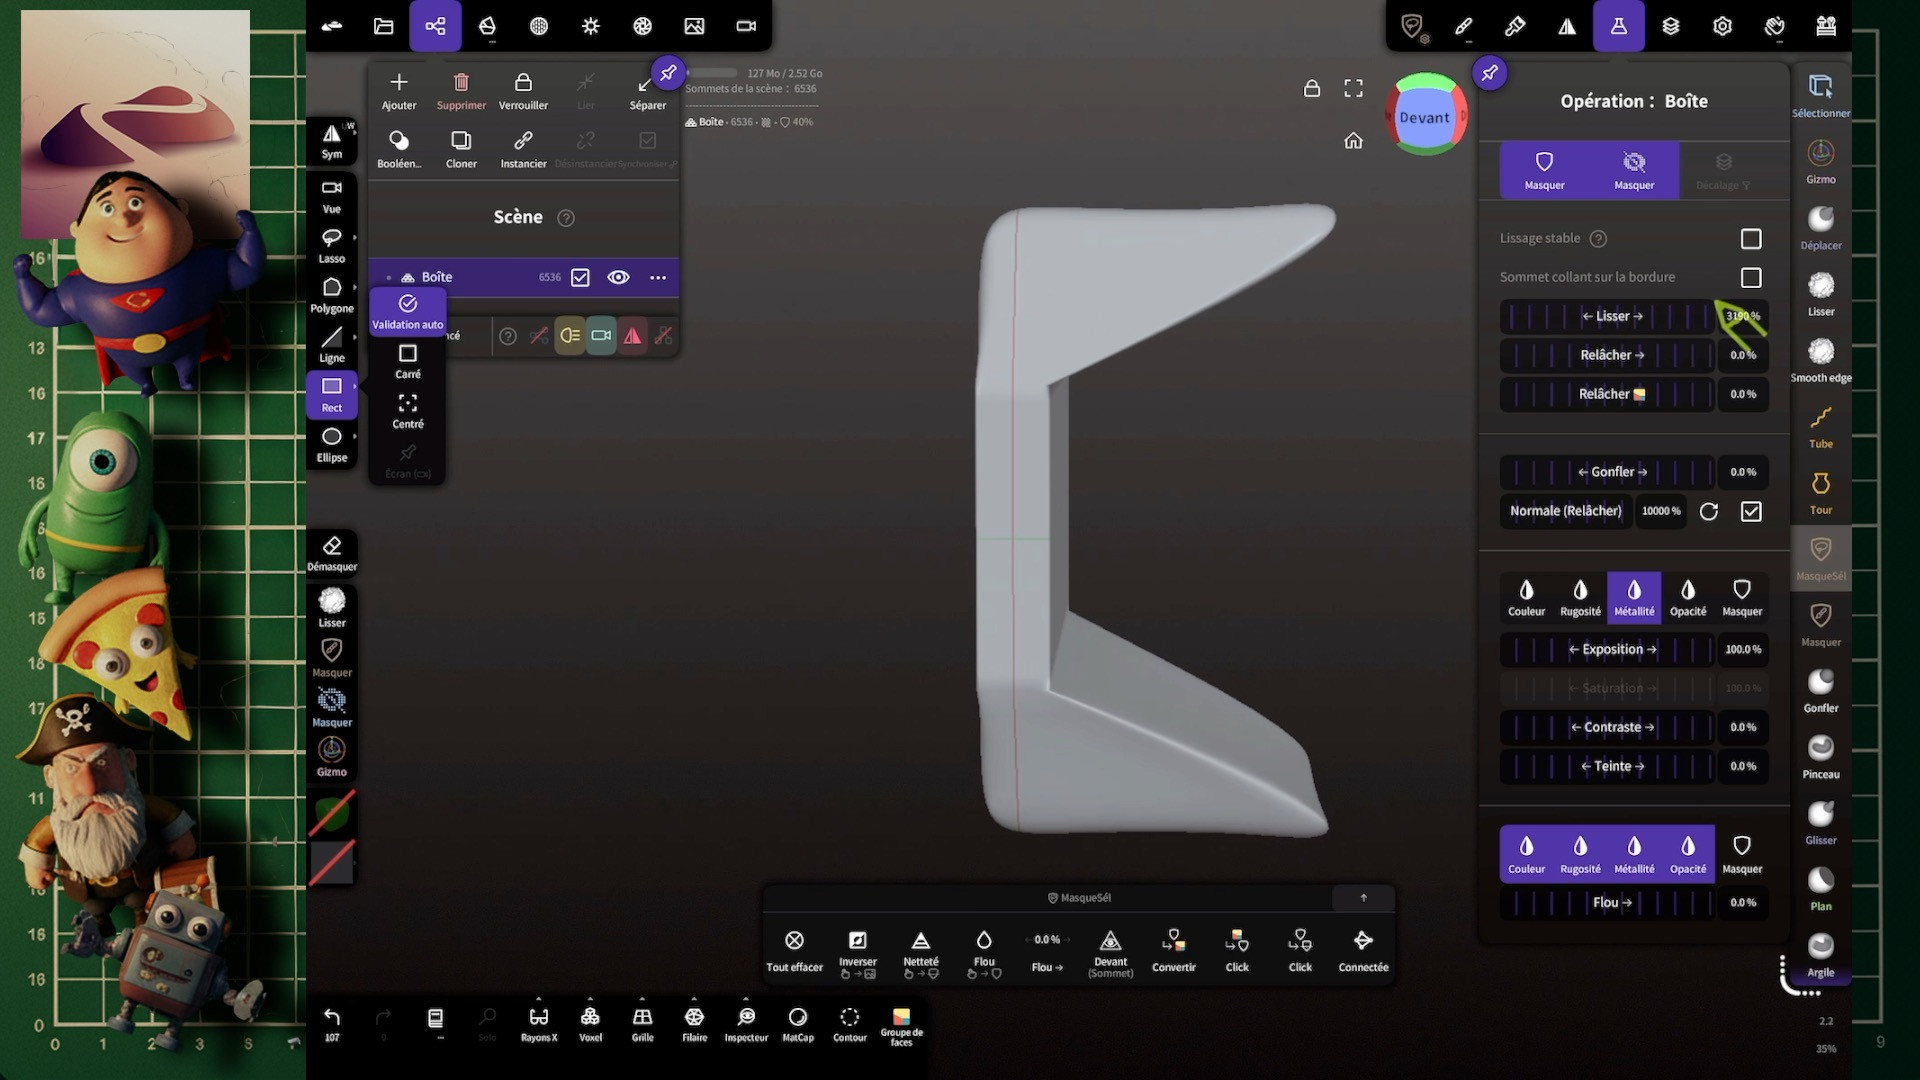Select Opacité tab in paint channels
This screenshot has height=1080, width=1920.
point(1687,597)
